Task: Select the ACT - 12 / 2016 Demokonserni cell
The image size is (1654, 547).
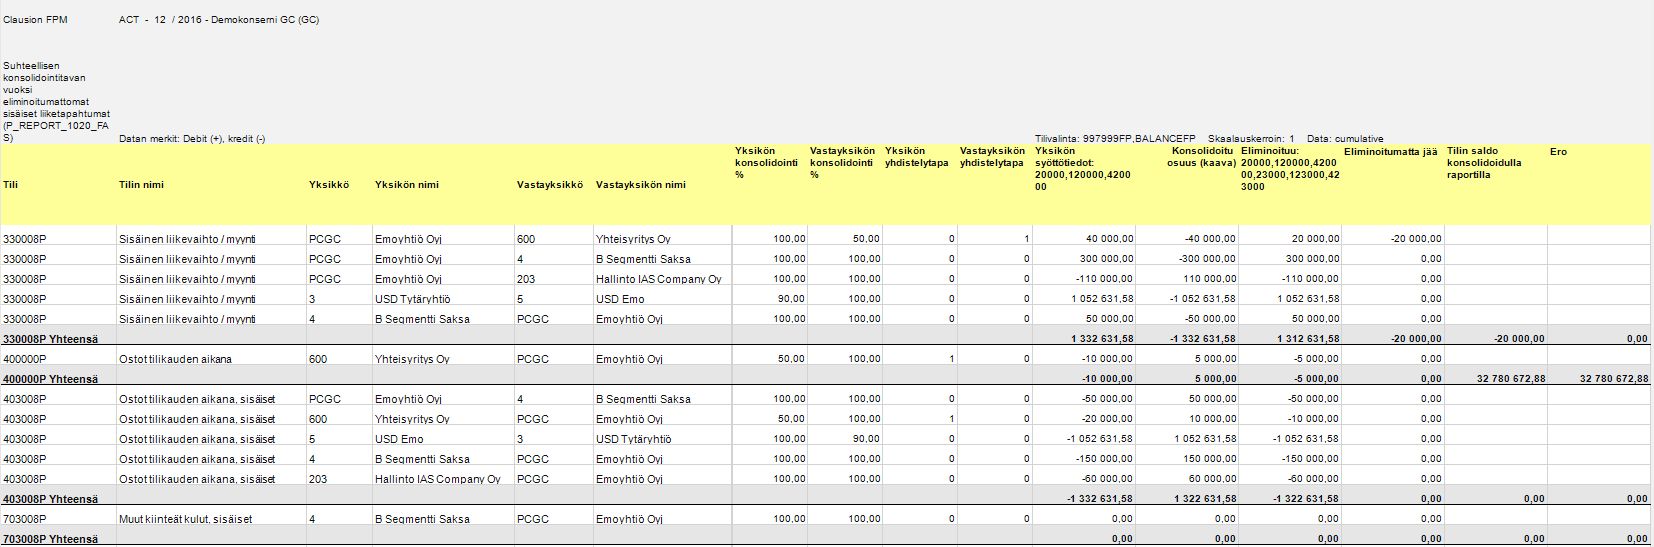Action: coord(219,20)
